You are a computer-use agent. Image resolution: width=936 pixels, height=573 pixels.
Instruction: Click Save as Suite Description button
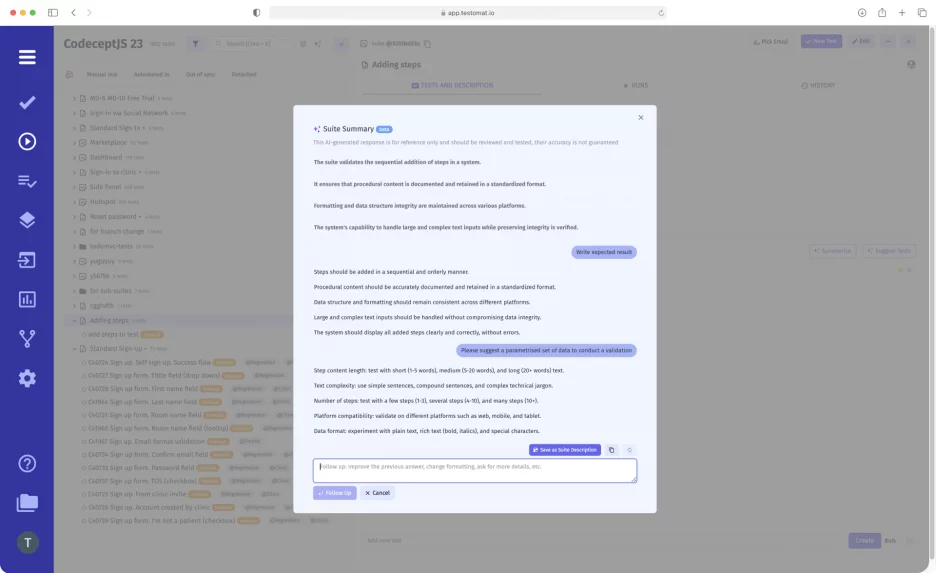(565, 450)
